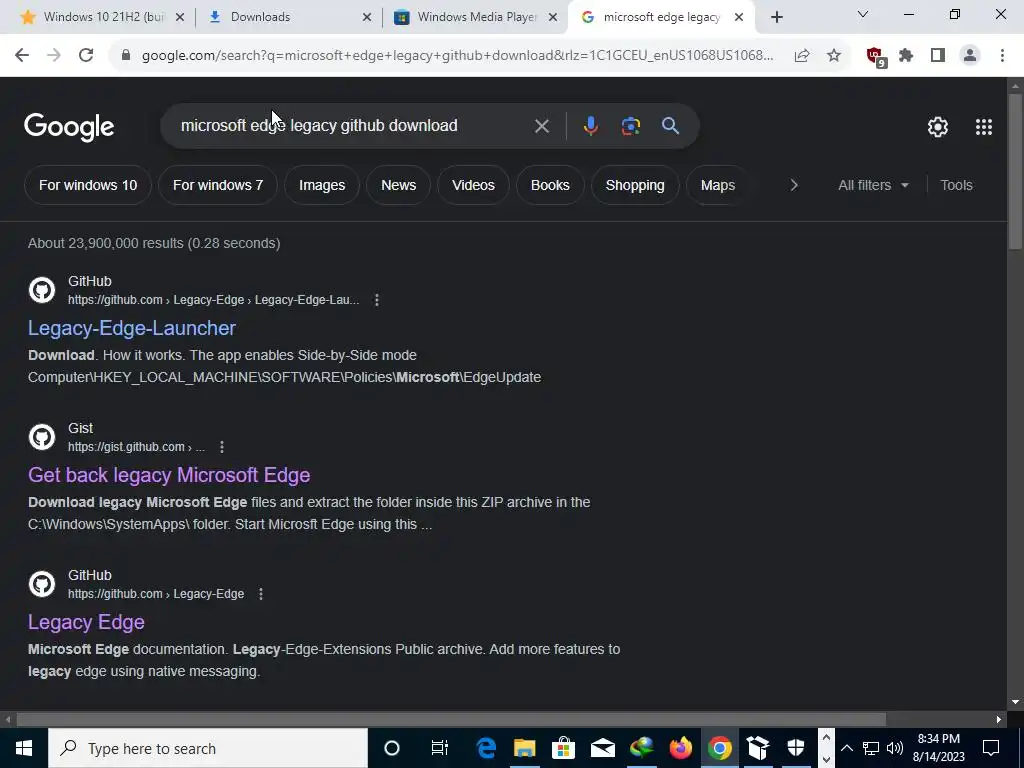Switch to the Windows Media Player tab
The image size is (1024, 768).
coord(475,17)
